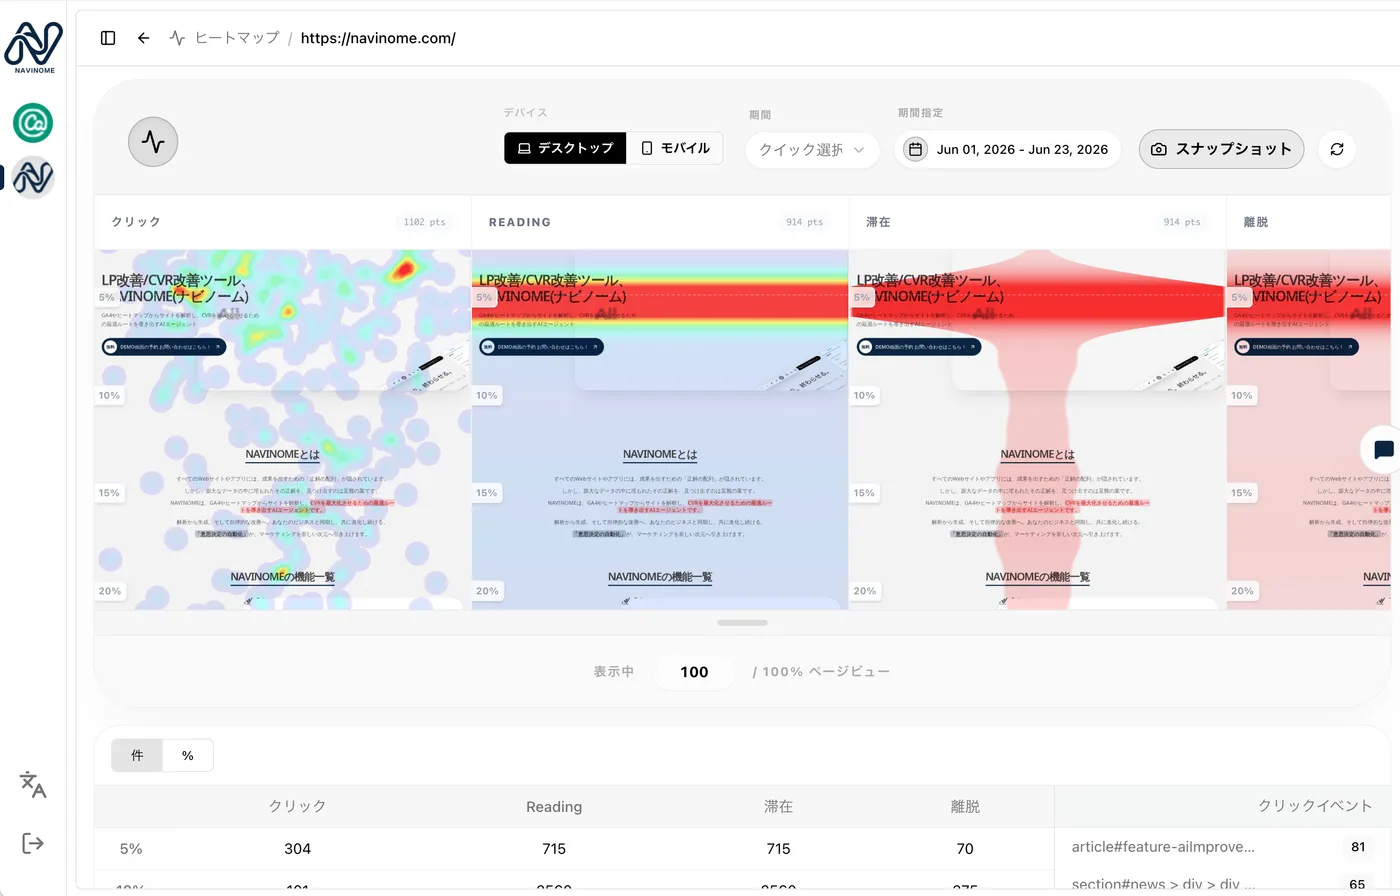Click the article#feature-ailmprove... event row
Image resolution: width=1400 pixels, height=896 pixels.
1222,847
